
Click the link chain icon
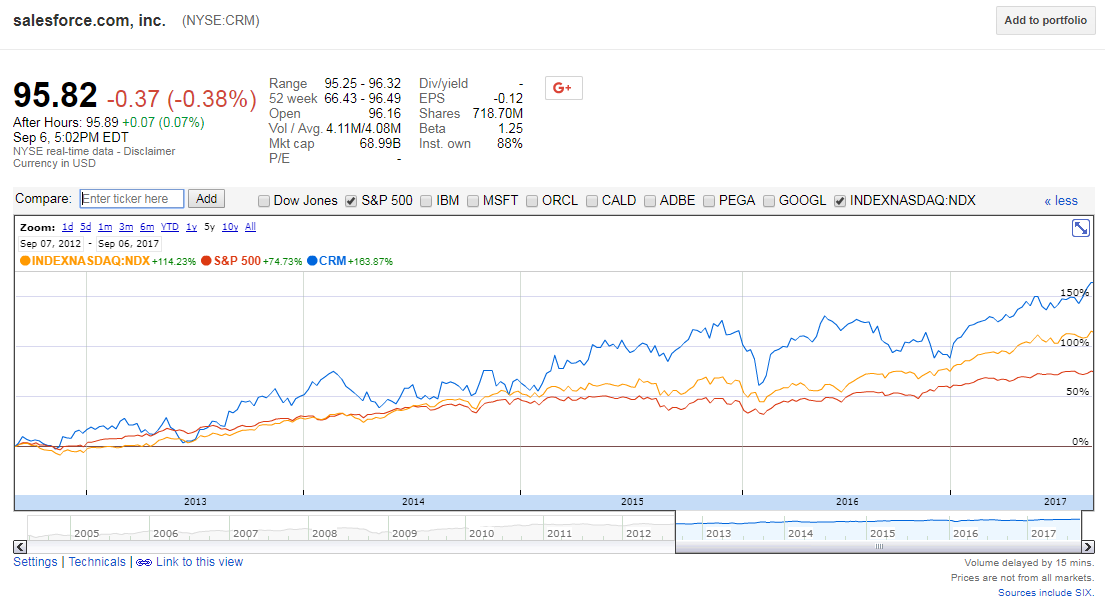[144, 563]
